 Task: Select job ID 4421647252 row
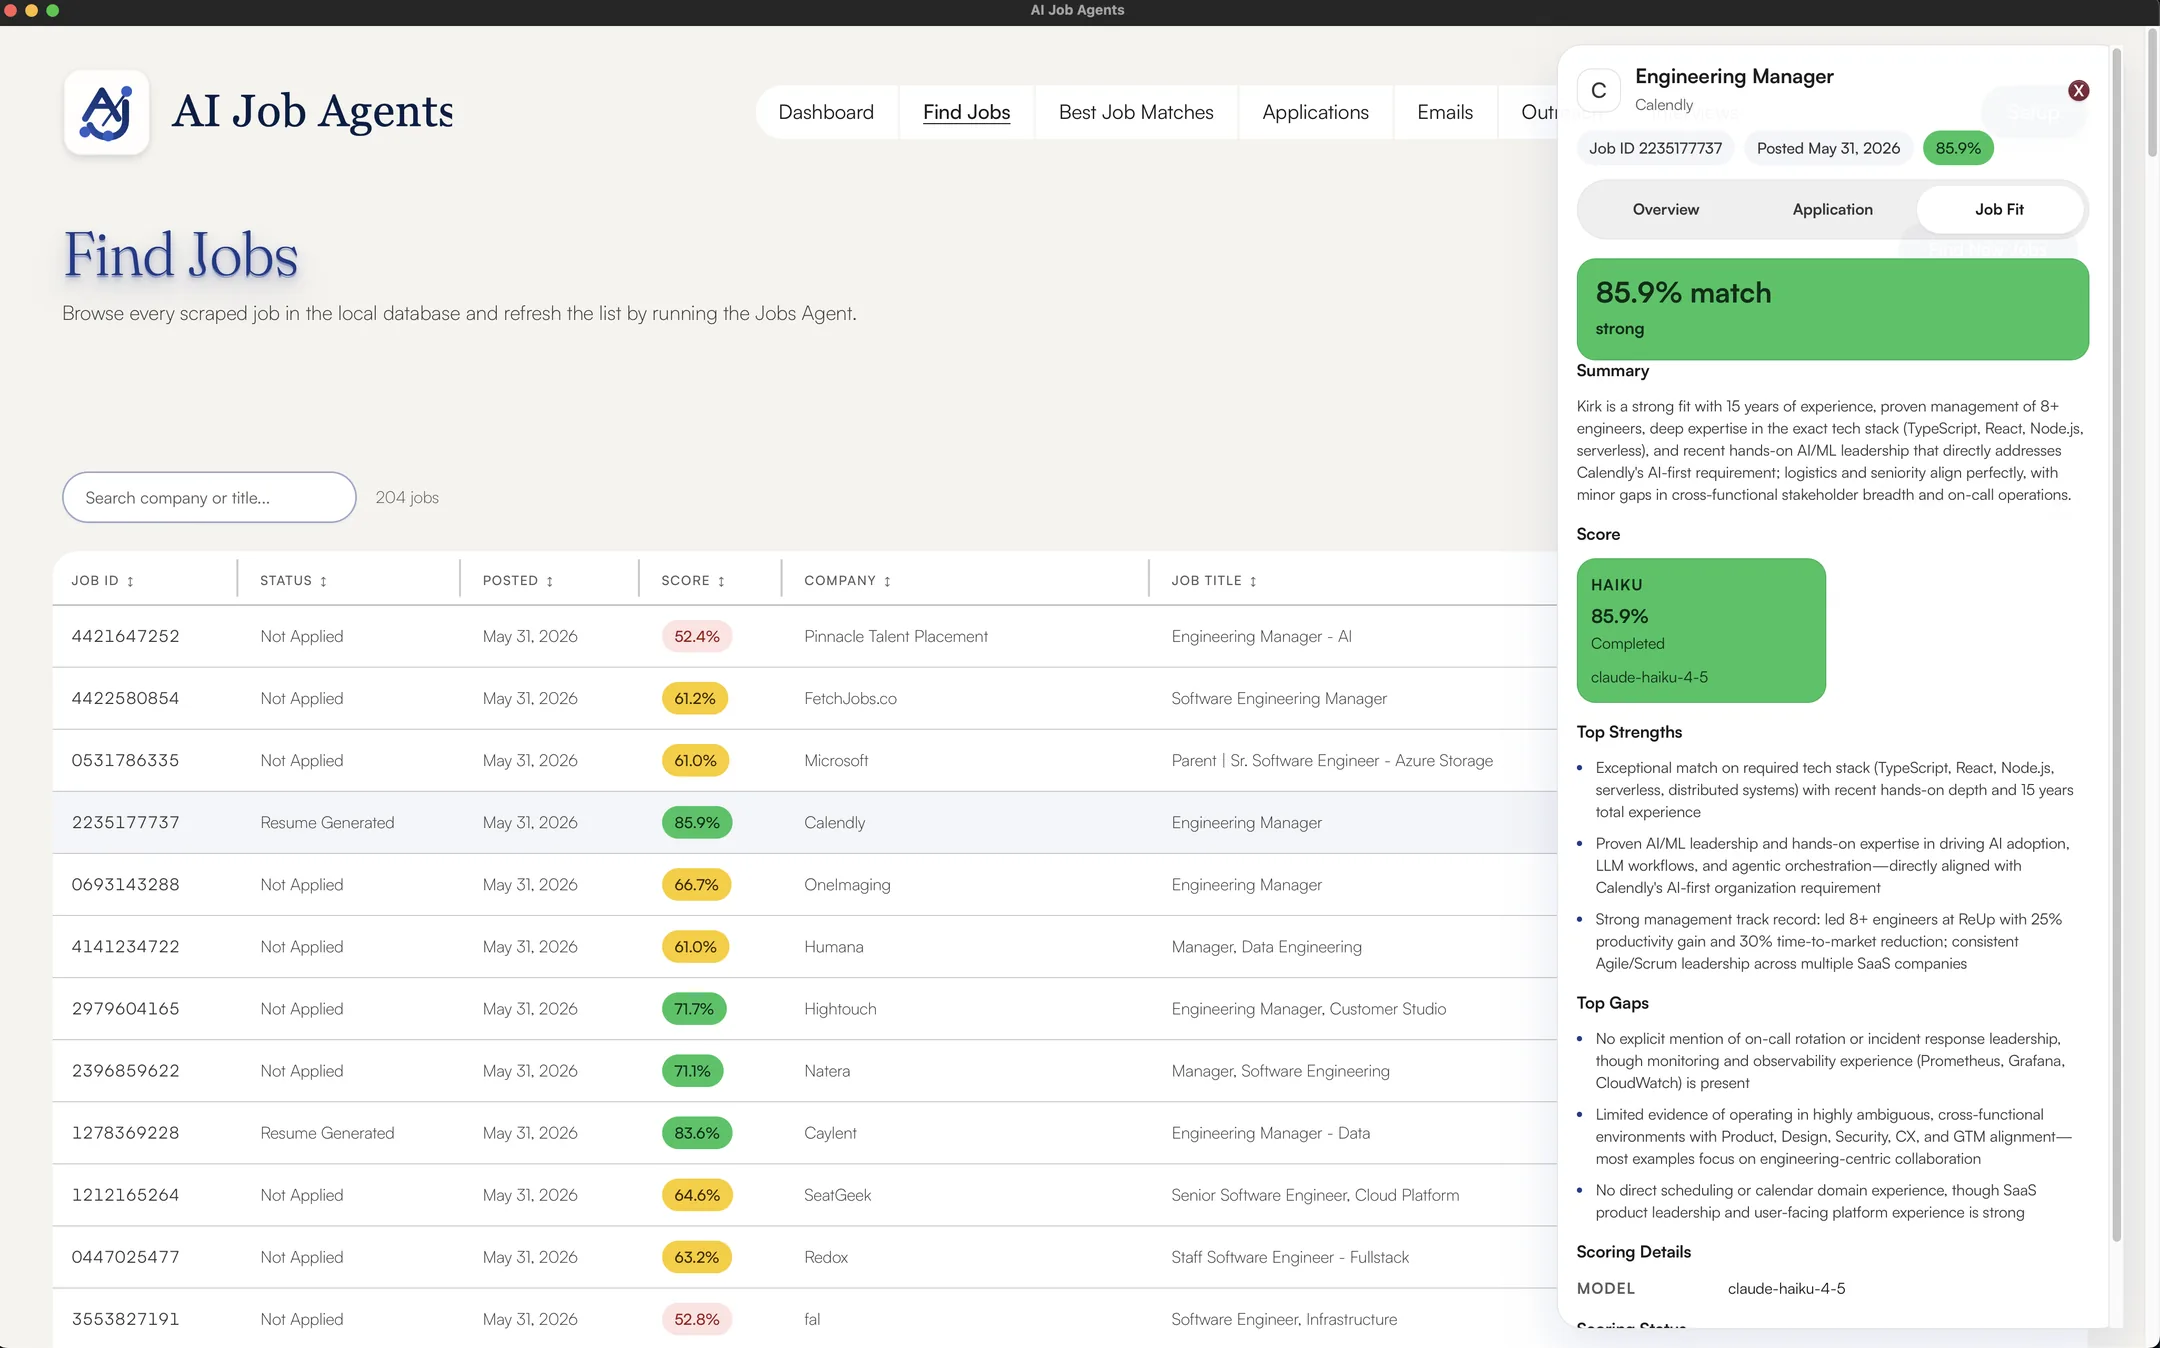805,636
